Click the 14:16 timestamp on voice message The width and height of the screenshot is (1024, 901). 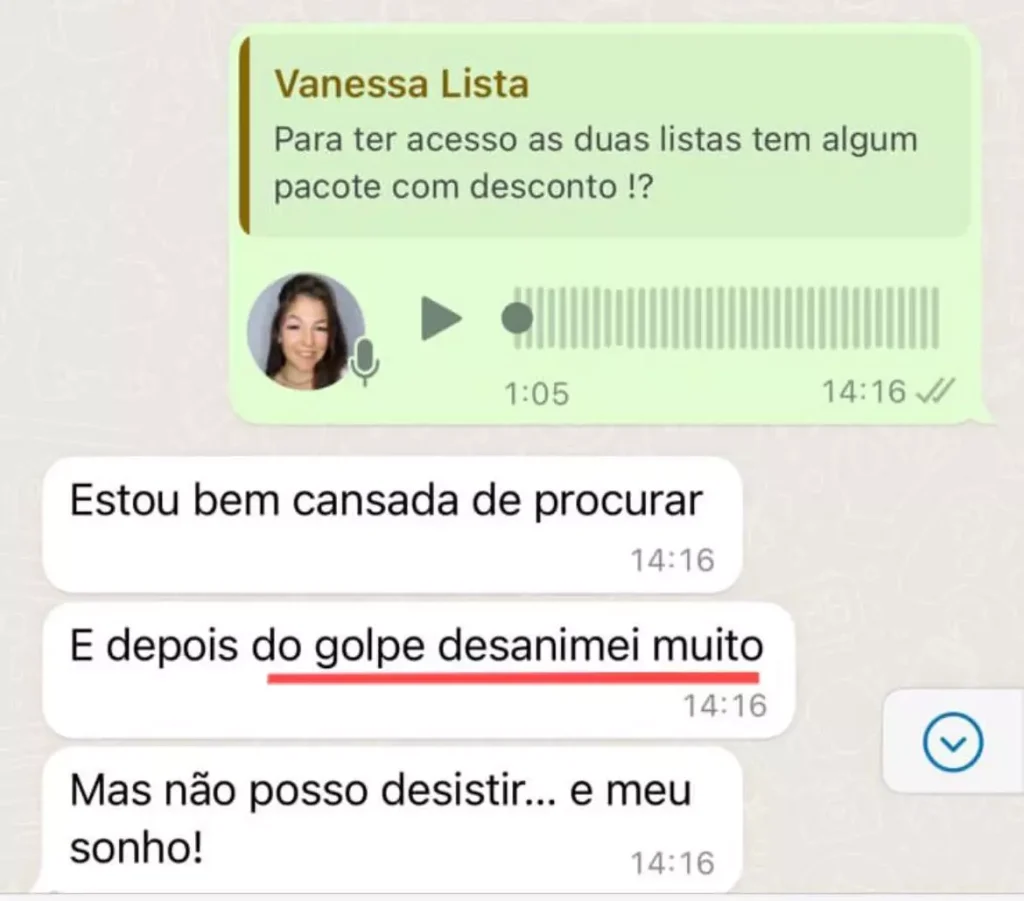863,392
